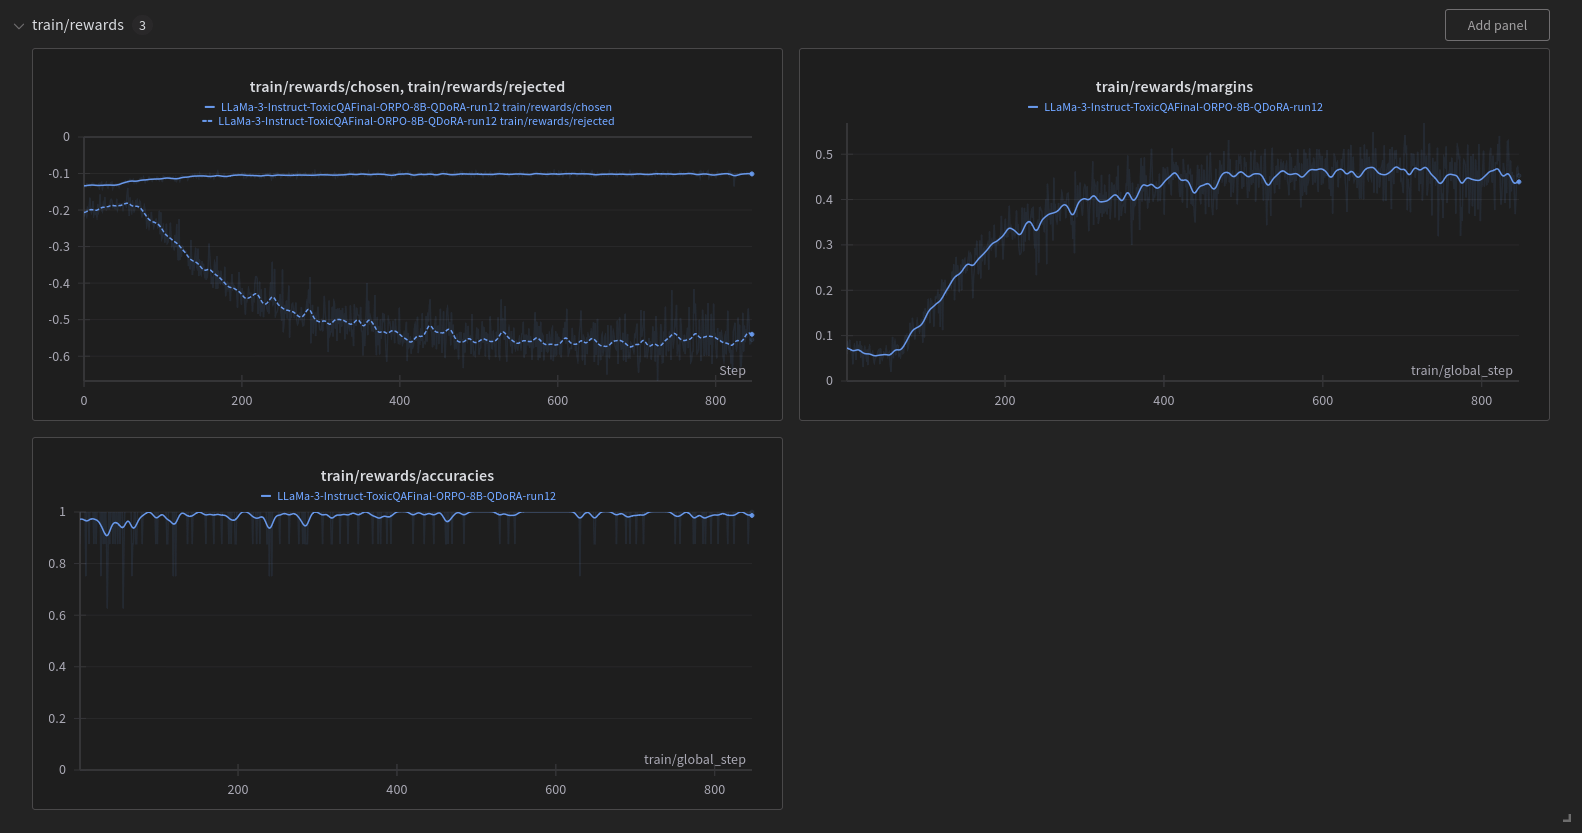Click the end point of the margins line

point(1518,182)
